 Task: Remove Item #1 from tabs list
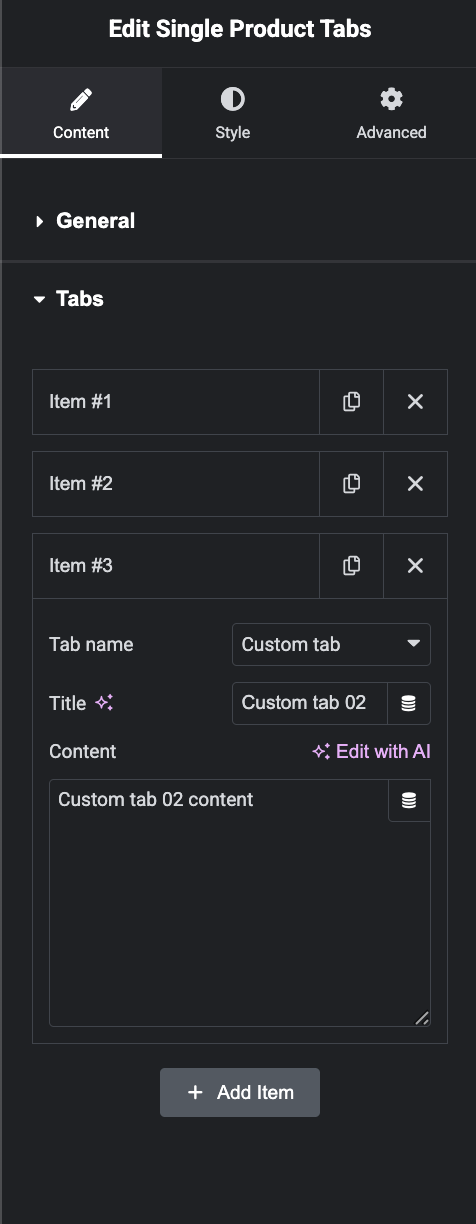tap(415, 402)
